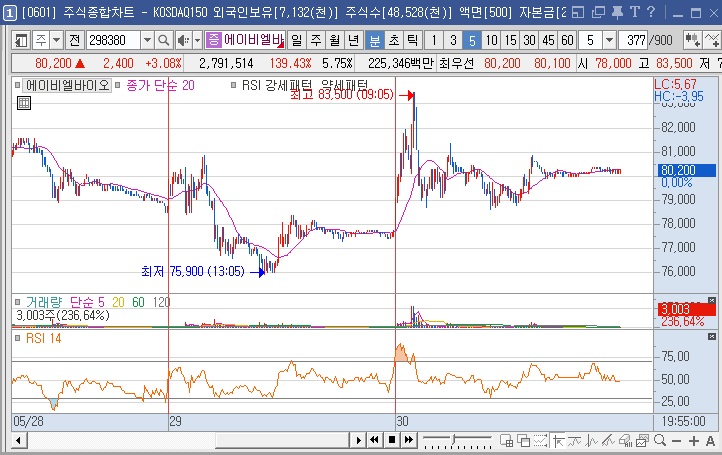Image resolution: width=722 pixels, height=455 pixels.
Task: Select the 년 (yearly) period tab
Action: [x=354, y=41]
